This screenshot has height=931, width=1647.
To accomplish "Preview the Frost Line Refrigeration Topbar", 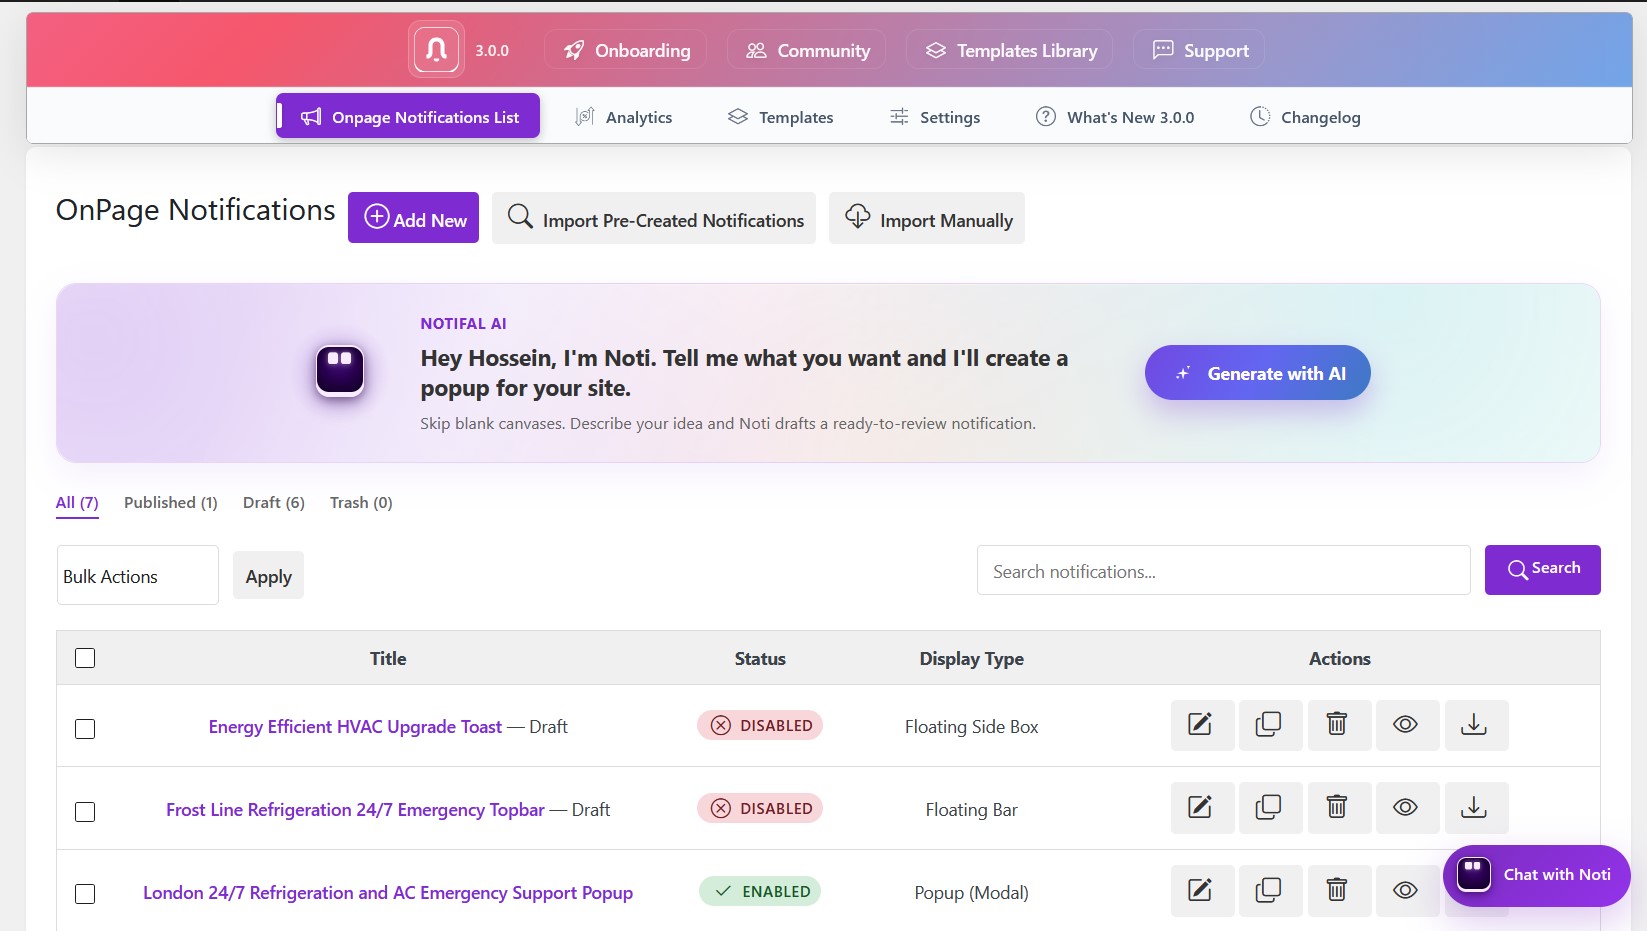I will pyautogui.click(x=1407, y=808).
